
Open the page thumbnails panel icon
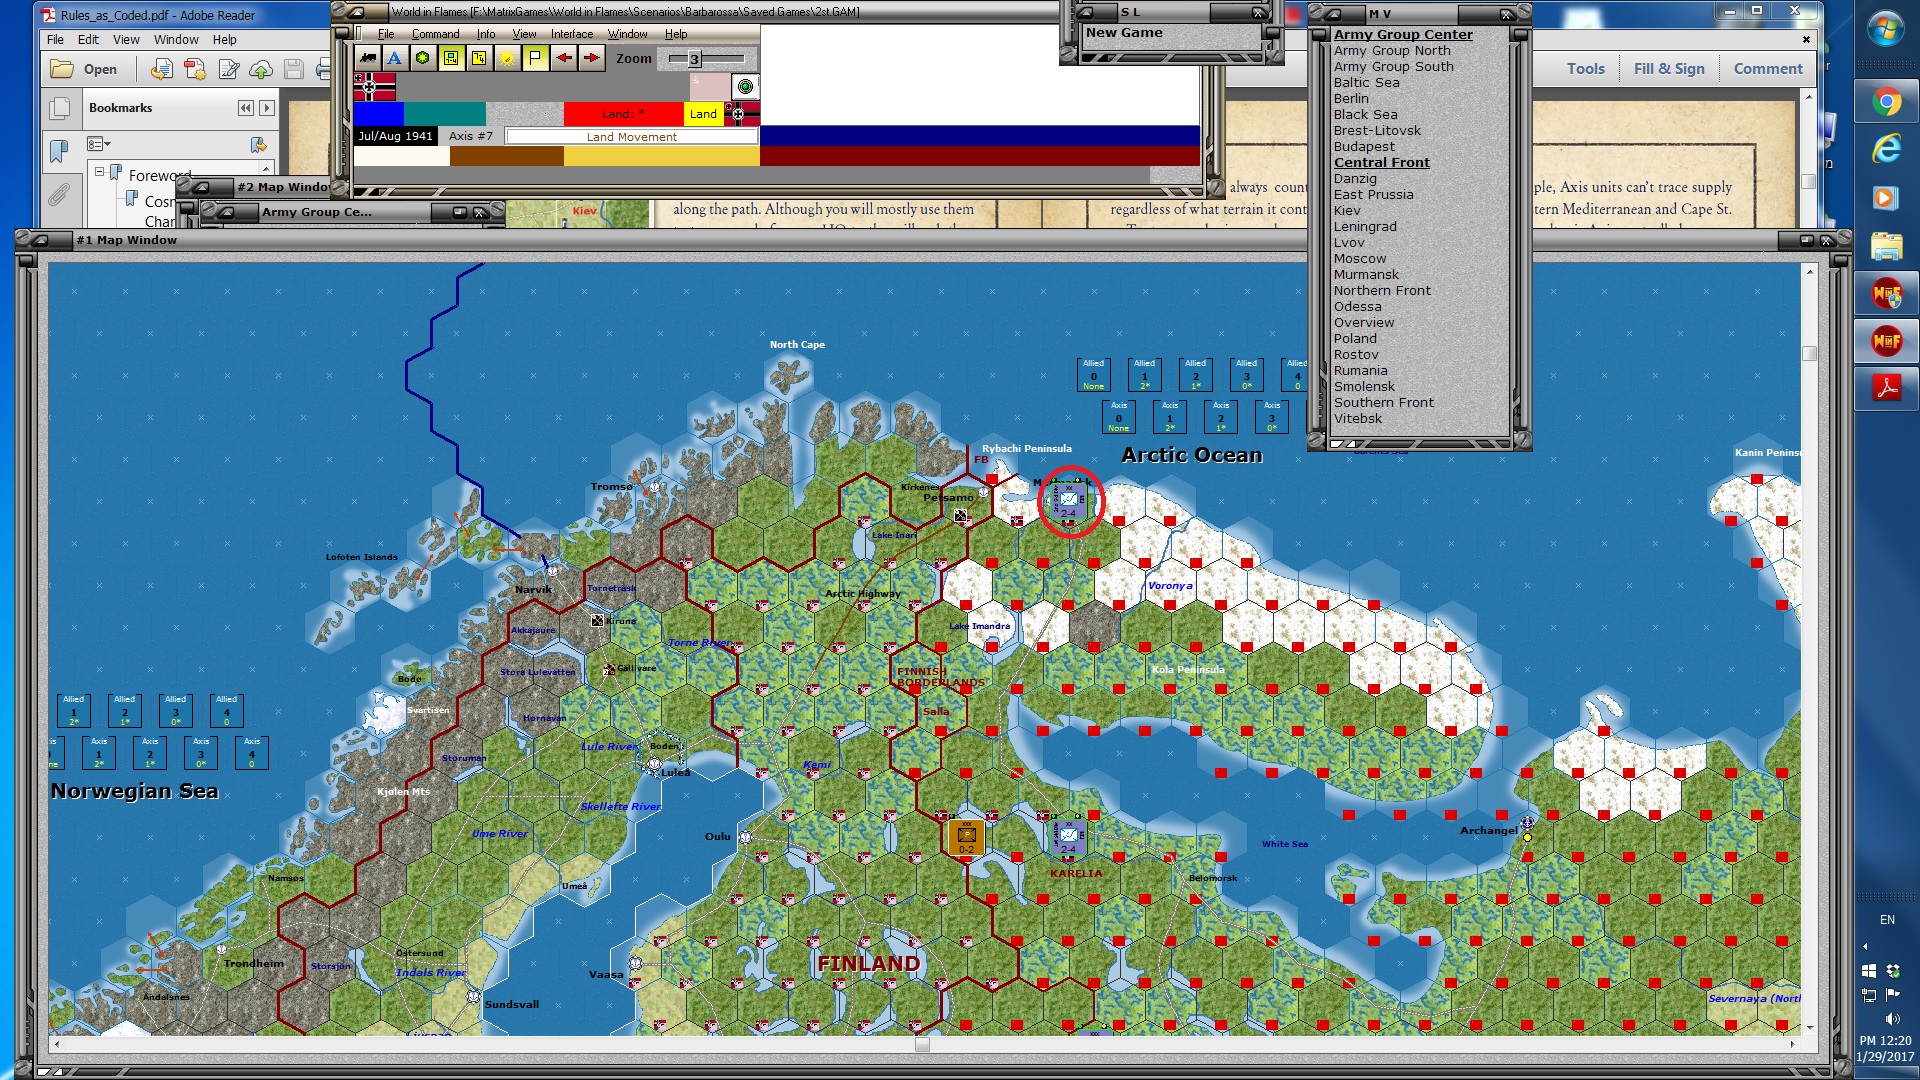(x=60, y=108)
